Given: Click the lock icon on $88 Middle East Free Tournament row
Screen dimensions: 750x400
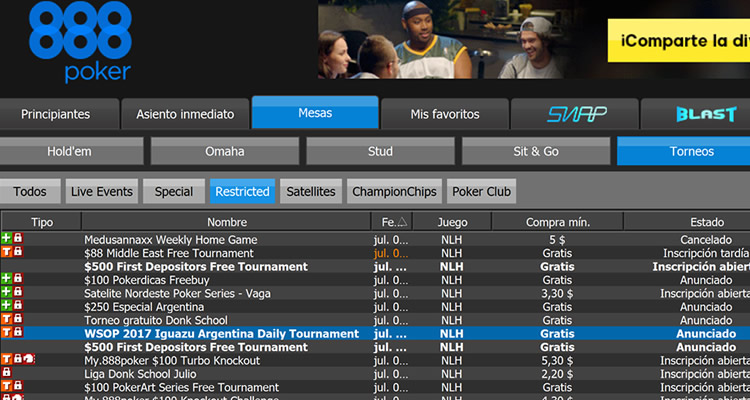Looking at the screenshot, I should click(x=18, y=251).
